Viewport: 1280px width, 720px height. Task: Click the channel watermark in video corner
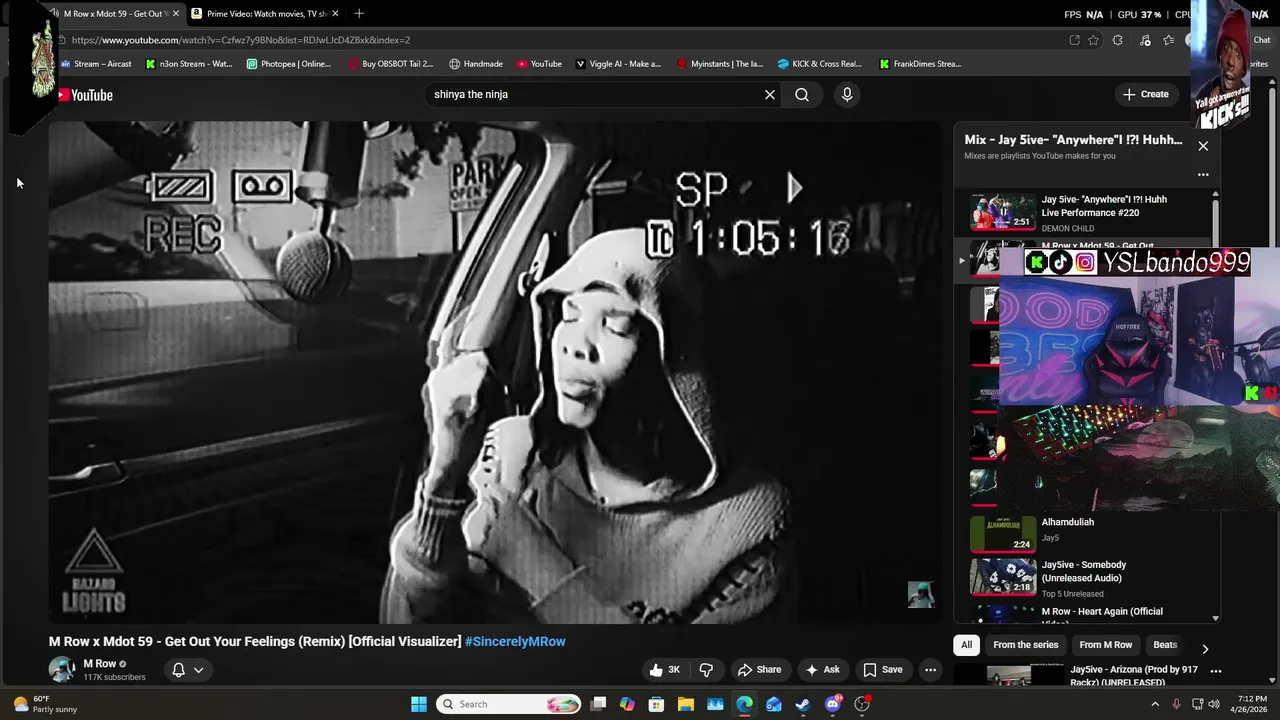(x=921, y=594)
